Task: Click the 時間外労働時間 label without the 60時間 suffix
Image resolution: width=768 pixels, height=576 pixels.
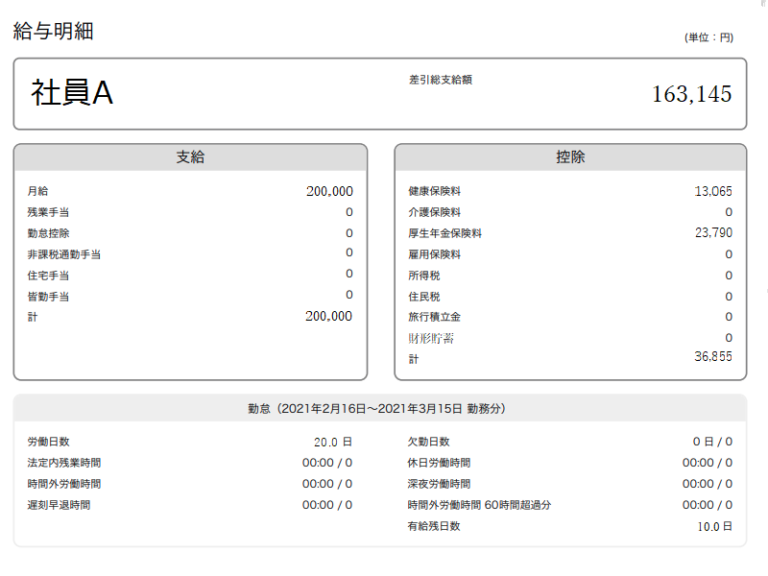Action: pyautogui.click(x=64, y=483)
